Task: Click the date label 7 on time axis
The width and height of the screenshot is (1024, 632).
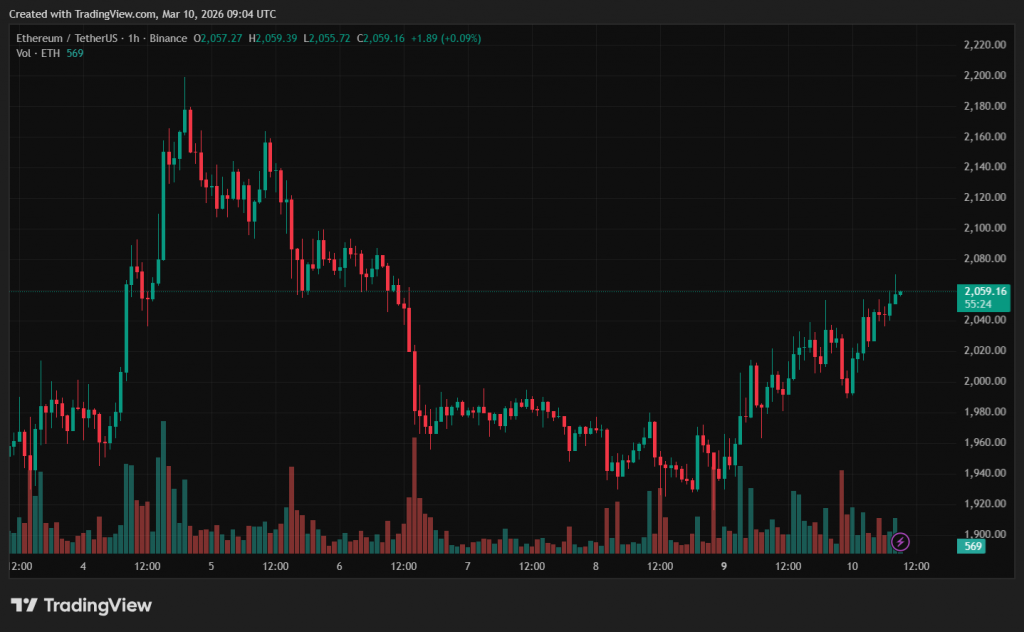Action: click(467, 566)
